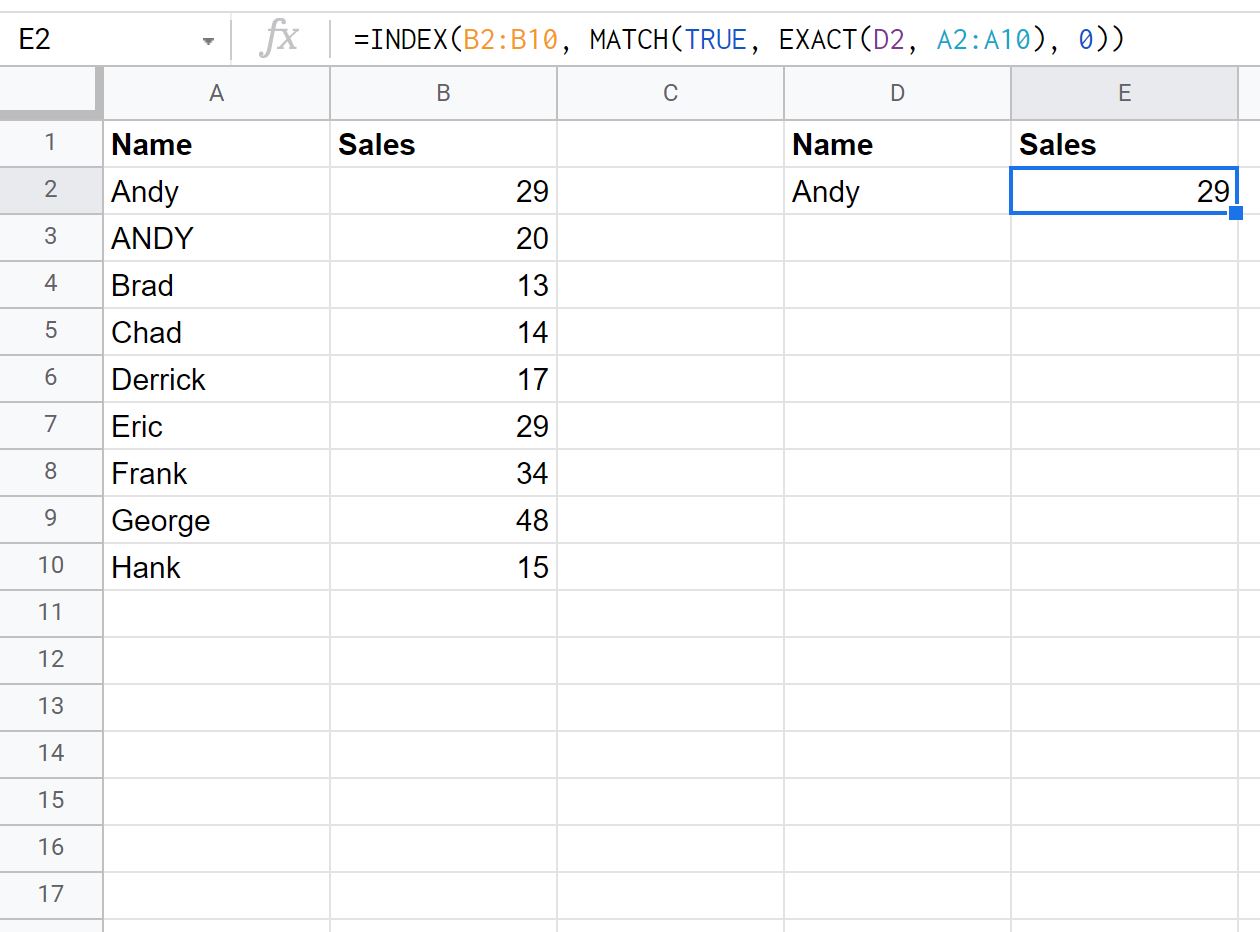The height and width of the screenshot is (932, 1260).
Task: Select row 16 header
Action: (x=51, y=848)
